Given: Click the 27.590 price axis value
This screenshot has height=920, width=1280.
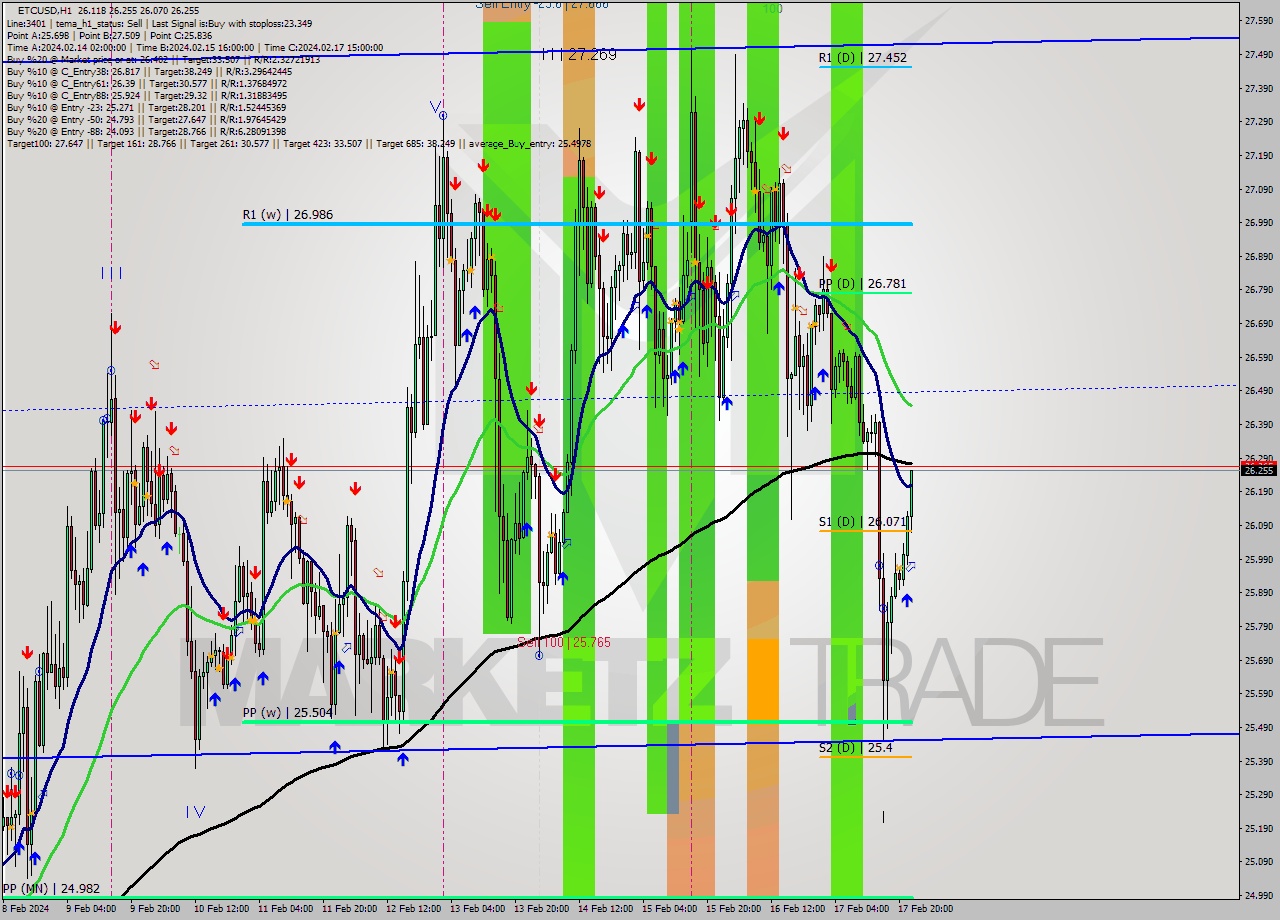Looking at the screenshot, I should pos(1259,20).
